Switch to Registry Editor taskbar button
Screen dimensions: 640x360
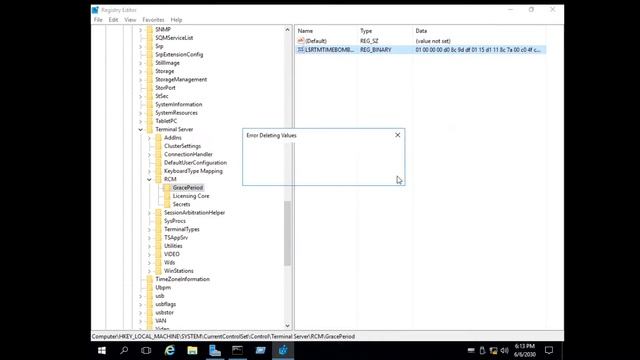(x=283, y=350)
